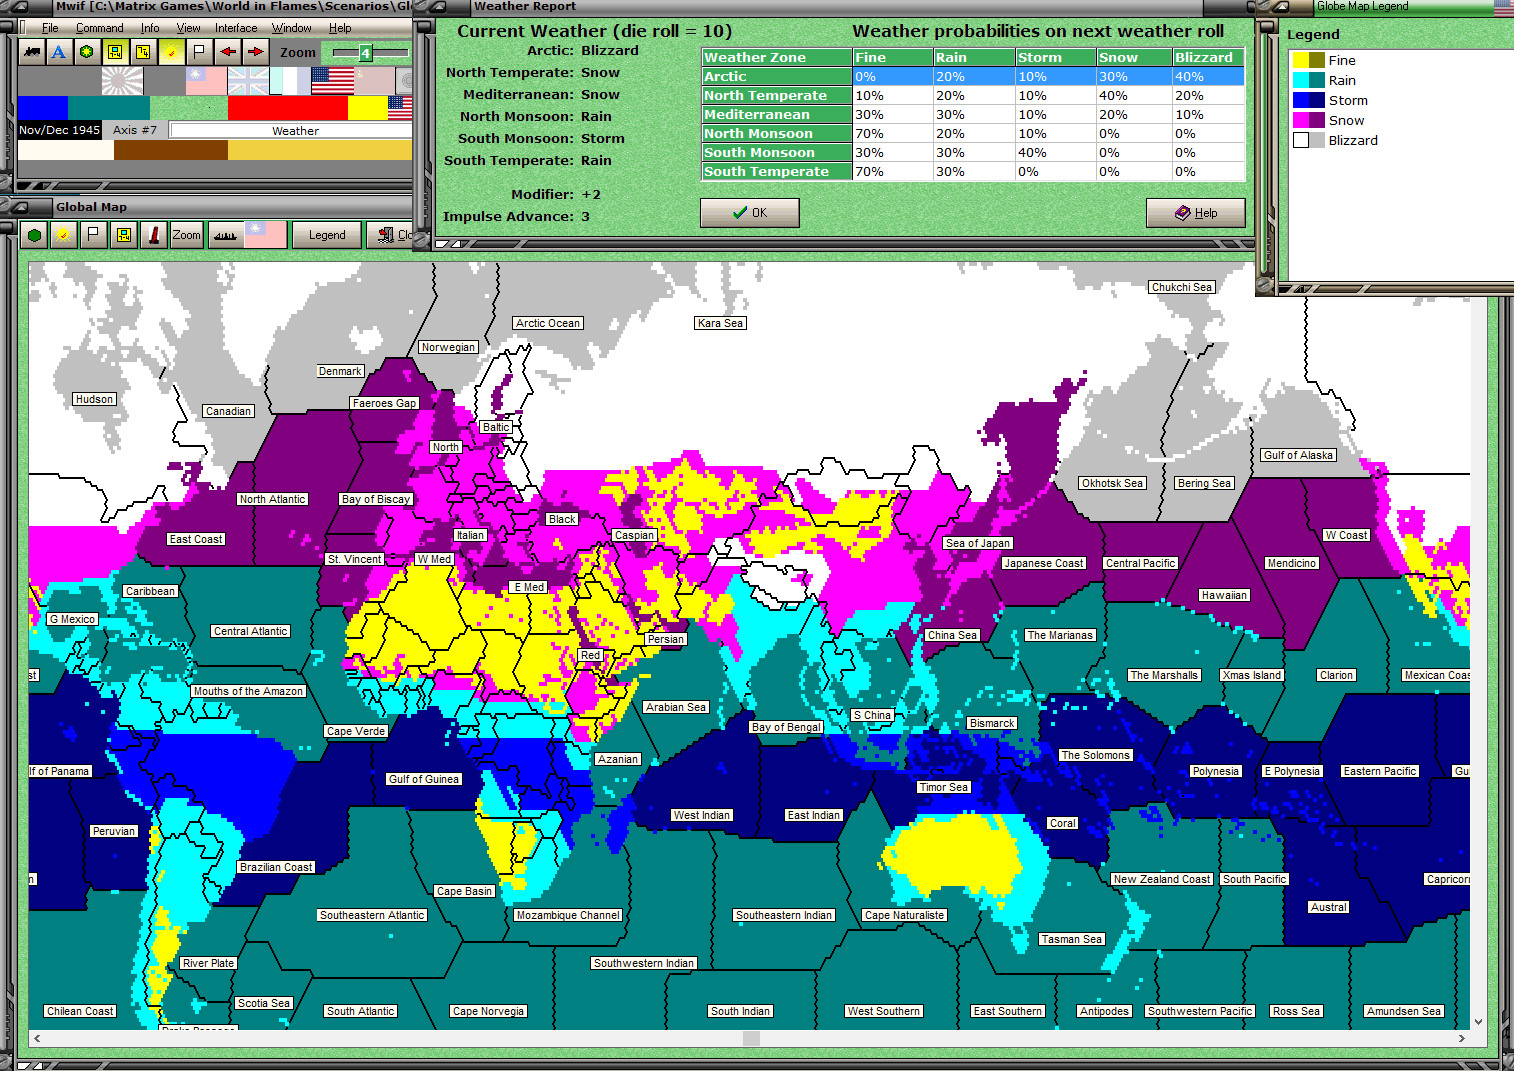Screen dimensions: 1514x1071
Task: Select the Mediterranean row in the probability table
Action: click(973, 115)
